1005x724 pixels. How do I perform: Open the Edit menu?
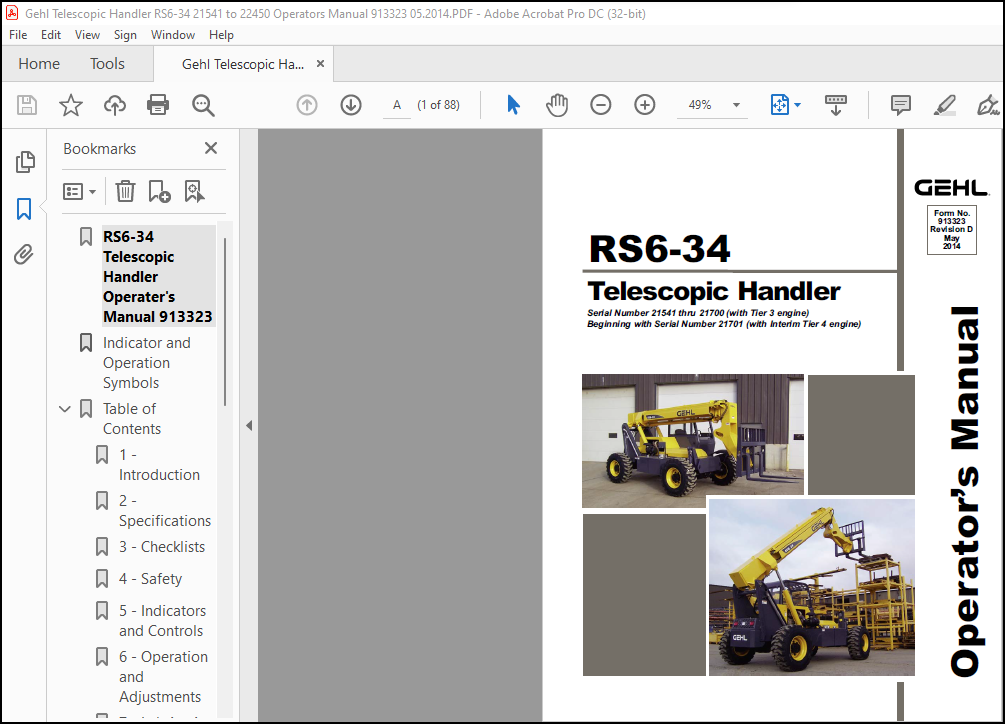pos(51,35)
